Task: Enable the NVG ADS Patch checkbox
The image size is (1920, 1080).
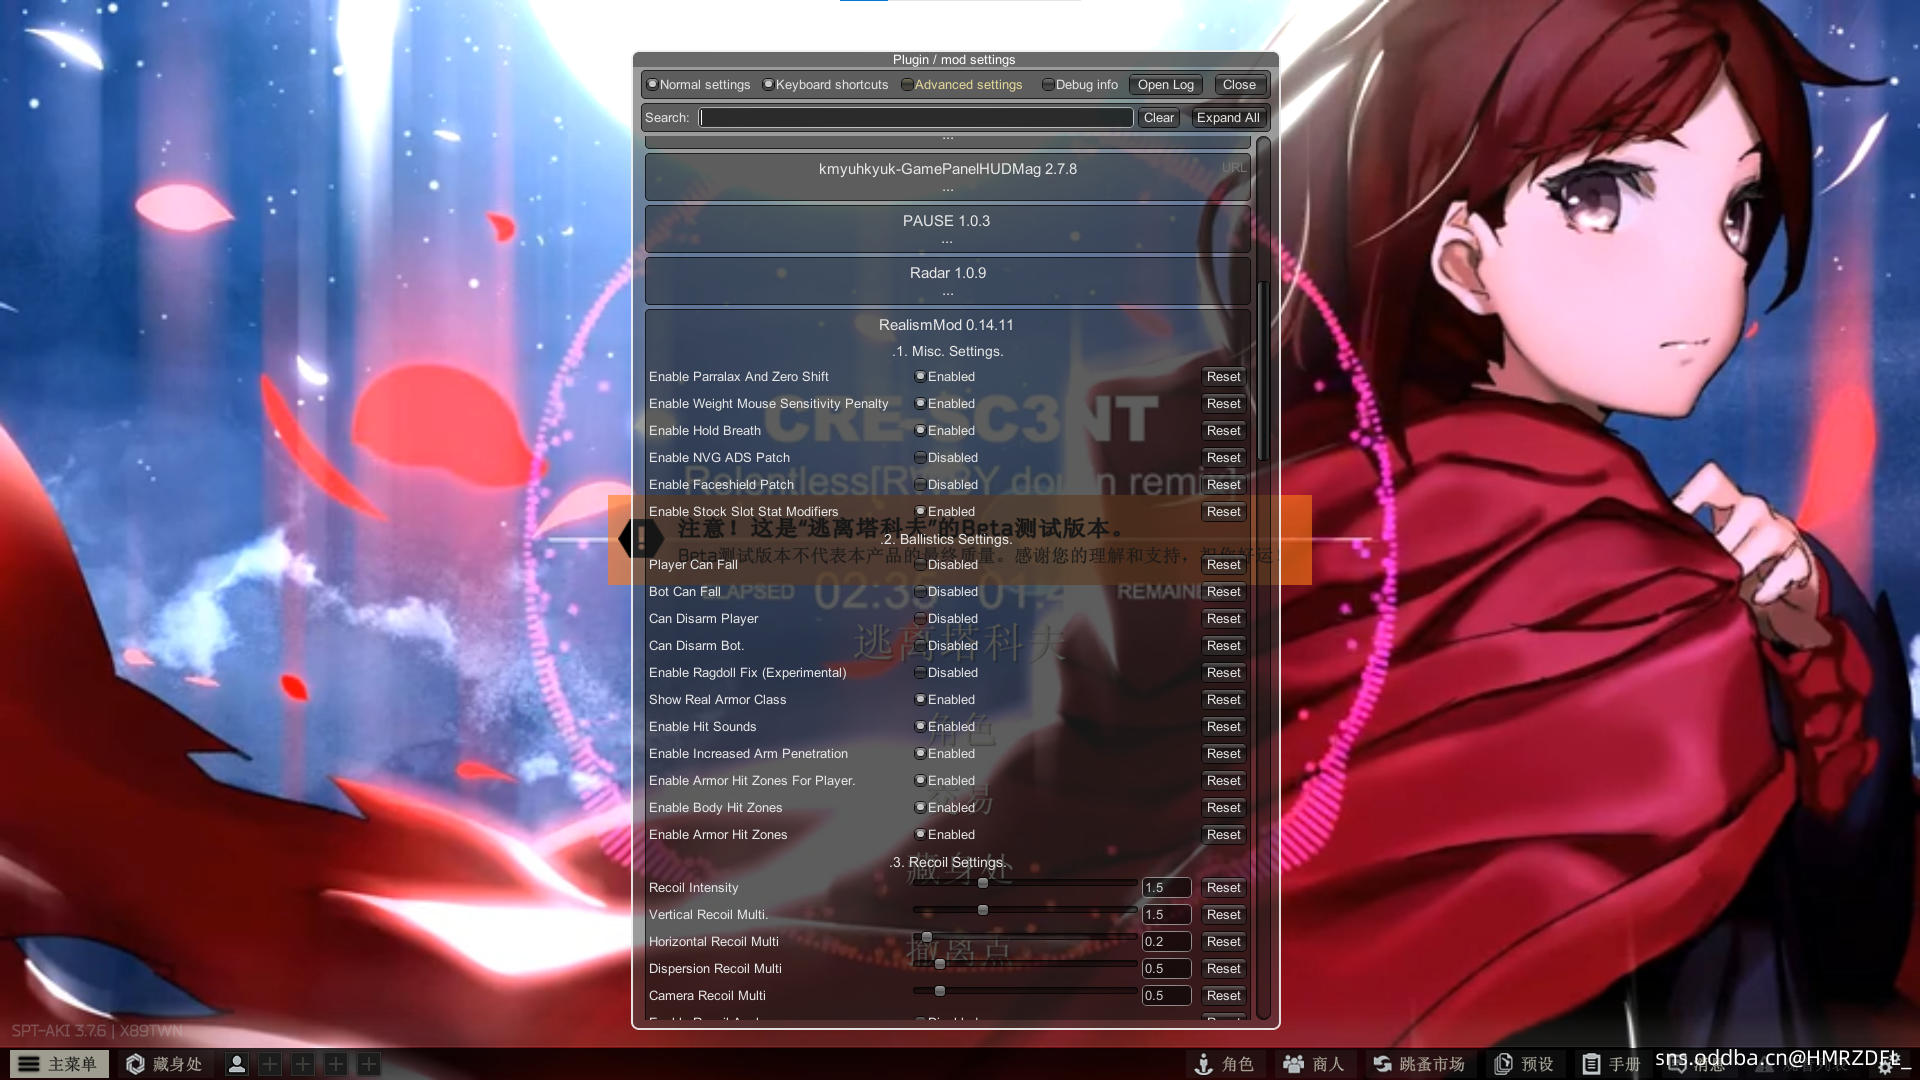Action: tap(920, 458)
